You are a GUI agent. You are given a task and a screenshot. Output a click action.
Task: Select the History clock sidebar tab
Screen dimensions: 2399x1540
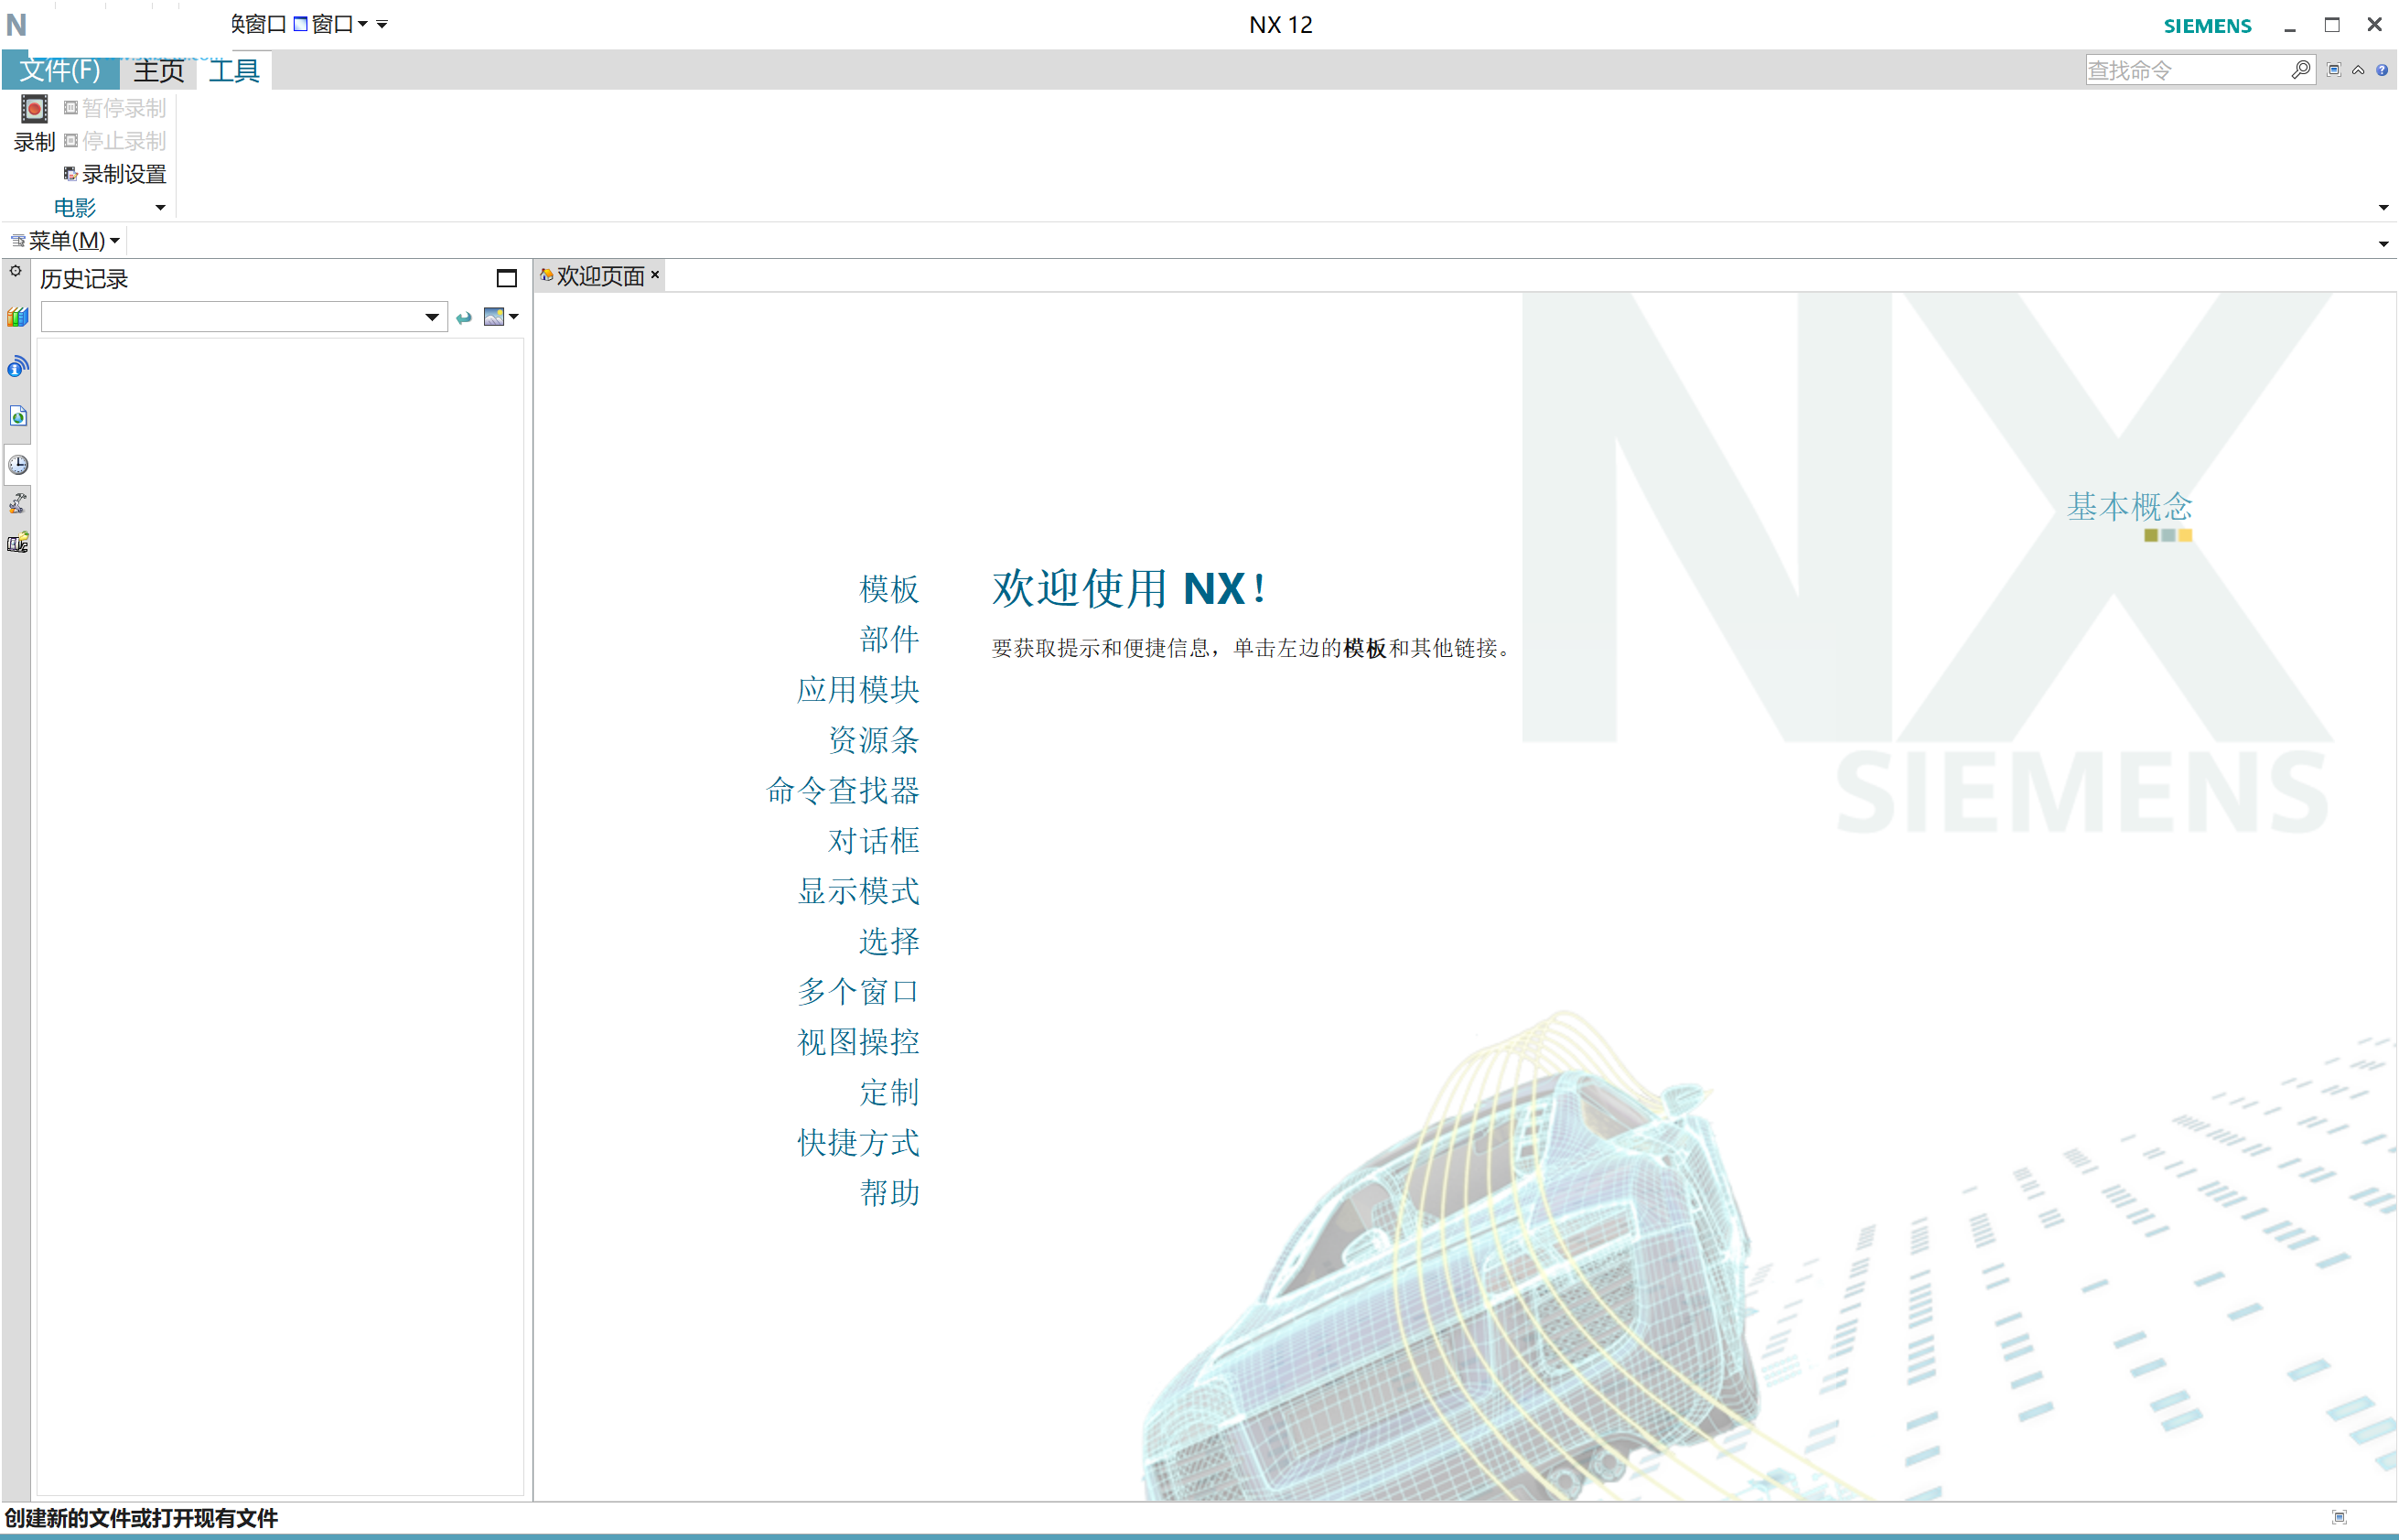point(18,465)
